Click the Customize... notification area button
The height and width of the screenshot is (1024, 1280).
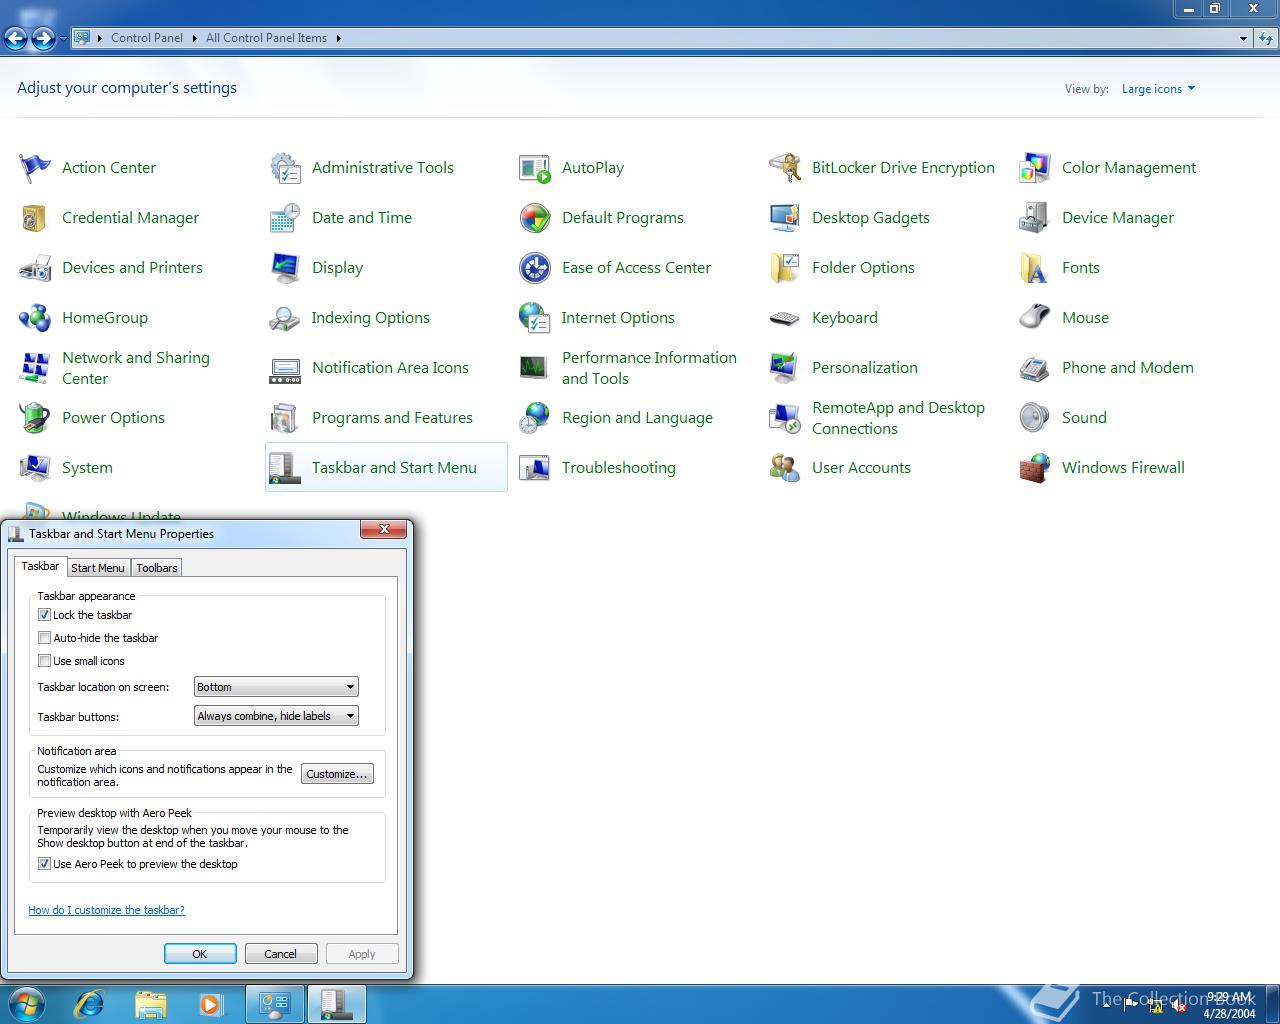(337, 774)
